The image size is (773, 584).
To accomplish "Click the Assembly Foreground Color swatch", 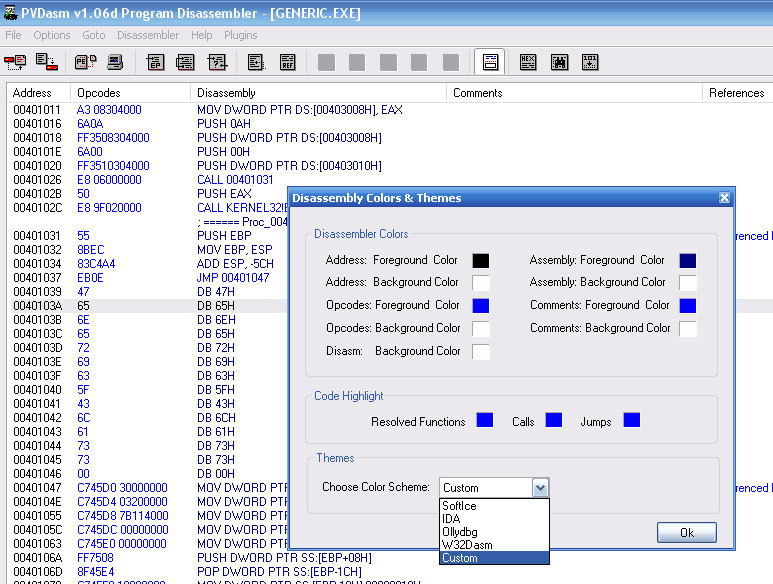I will (x=687, y=261).
